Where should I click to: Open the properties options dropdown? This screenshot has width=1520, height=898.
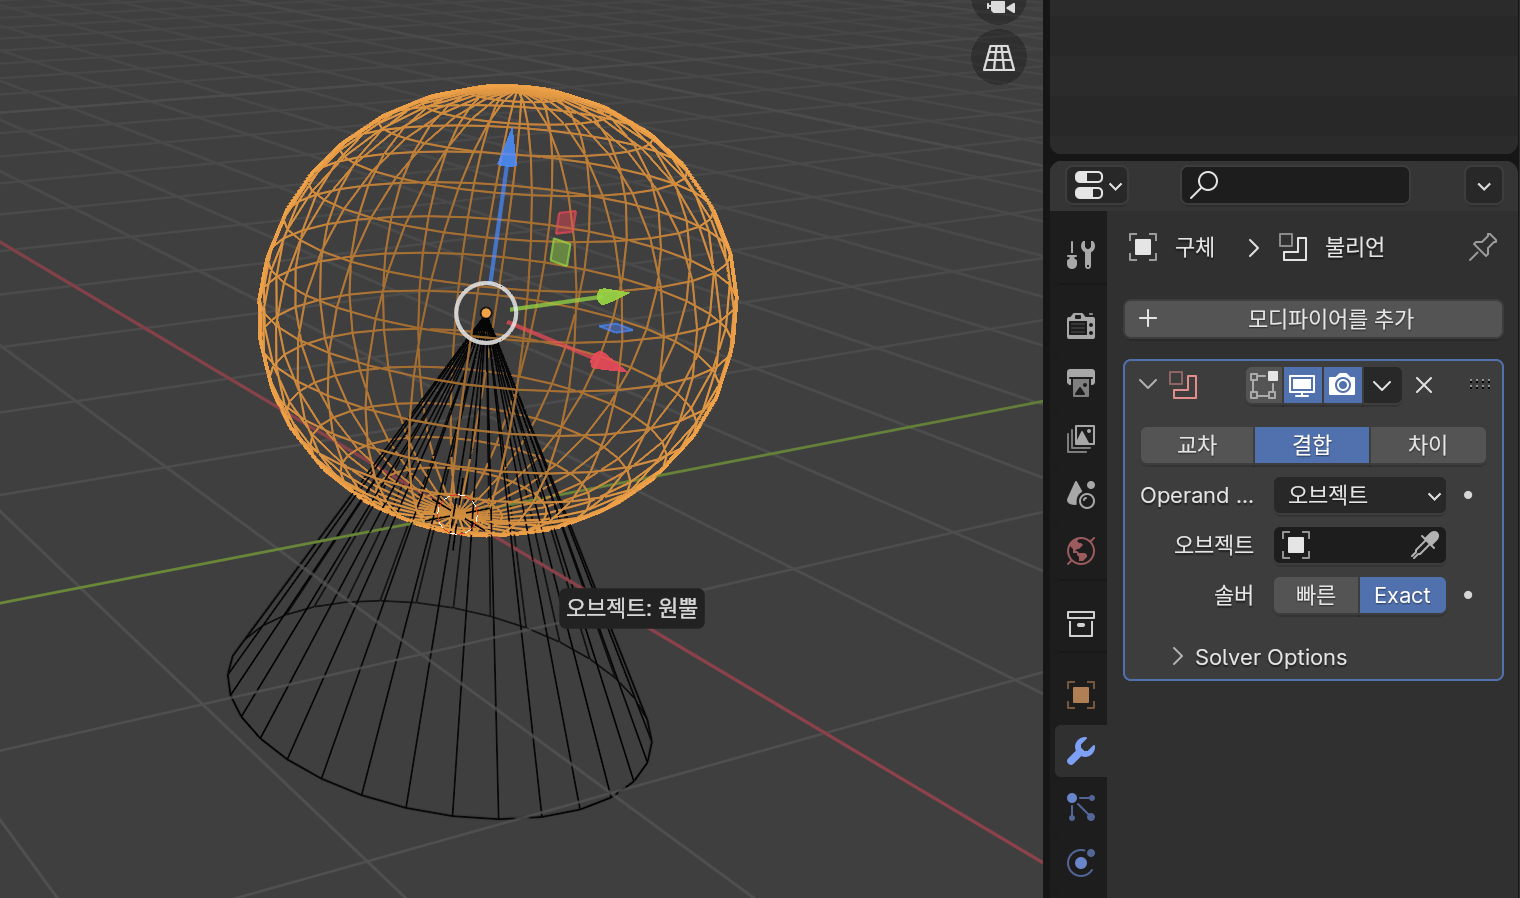point(1484,185)
